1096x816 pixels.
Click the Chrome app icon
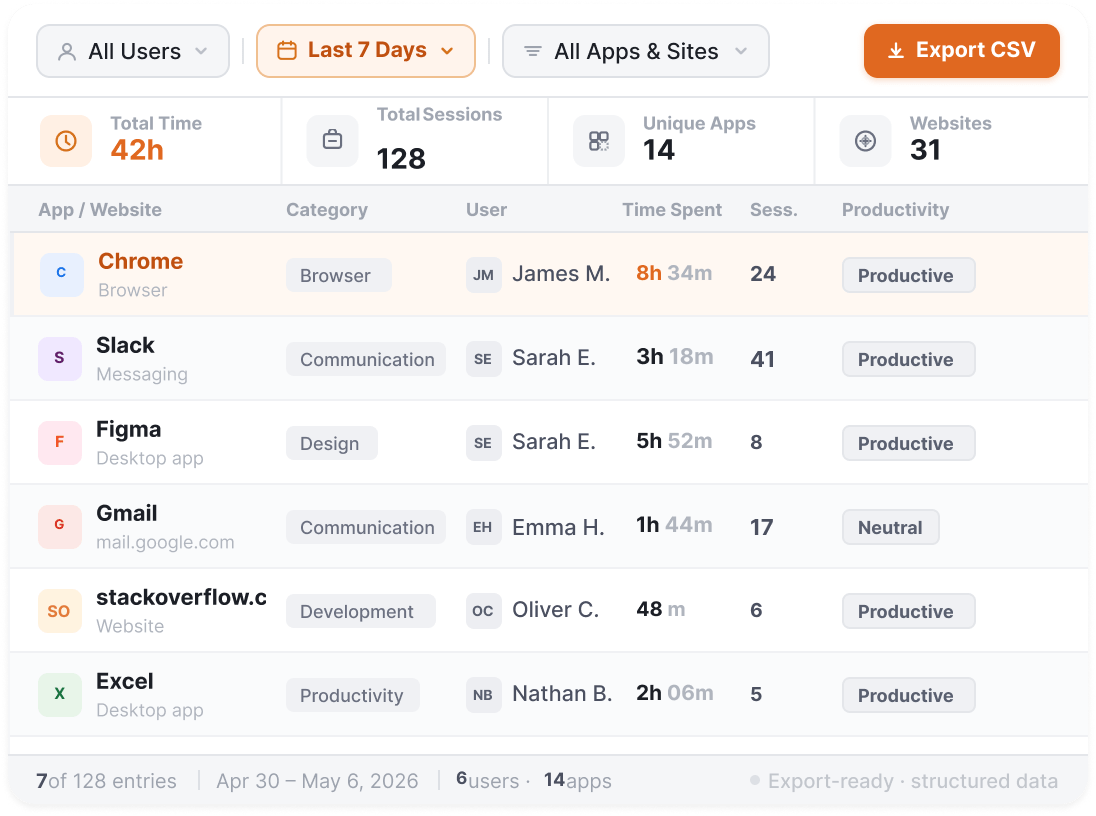62,275
